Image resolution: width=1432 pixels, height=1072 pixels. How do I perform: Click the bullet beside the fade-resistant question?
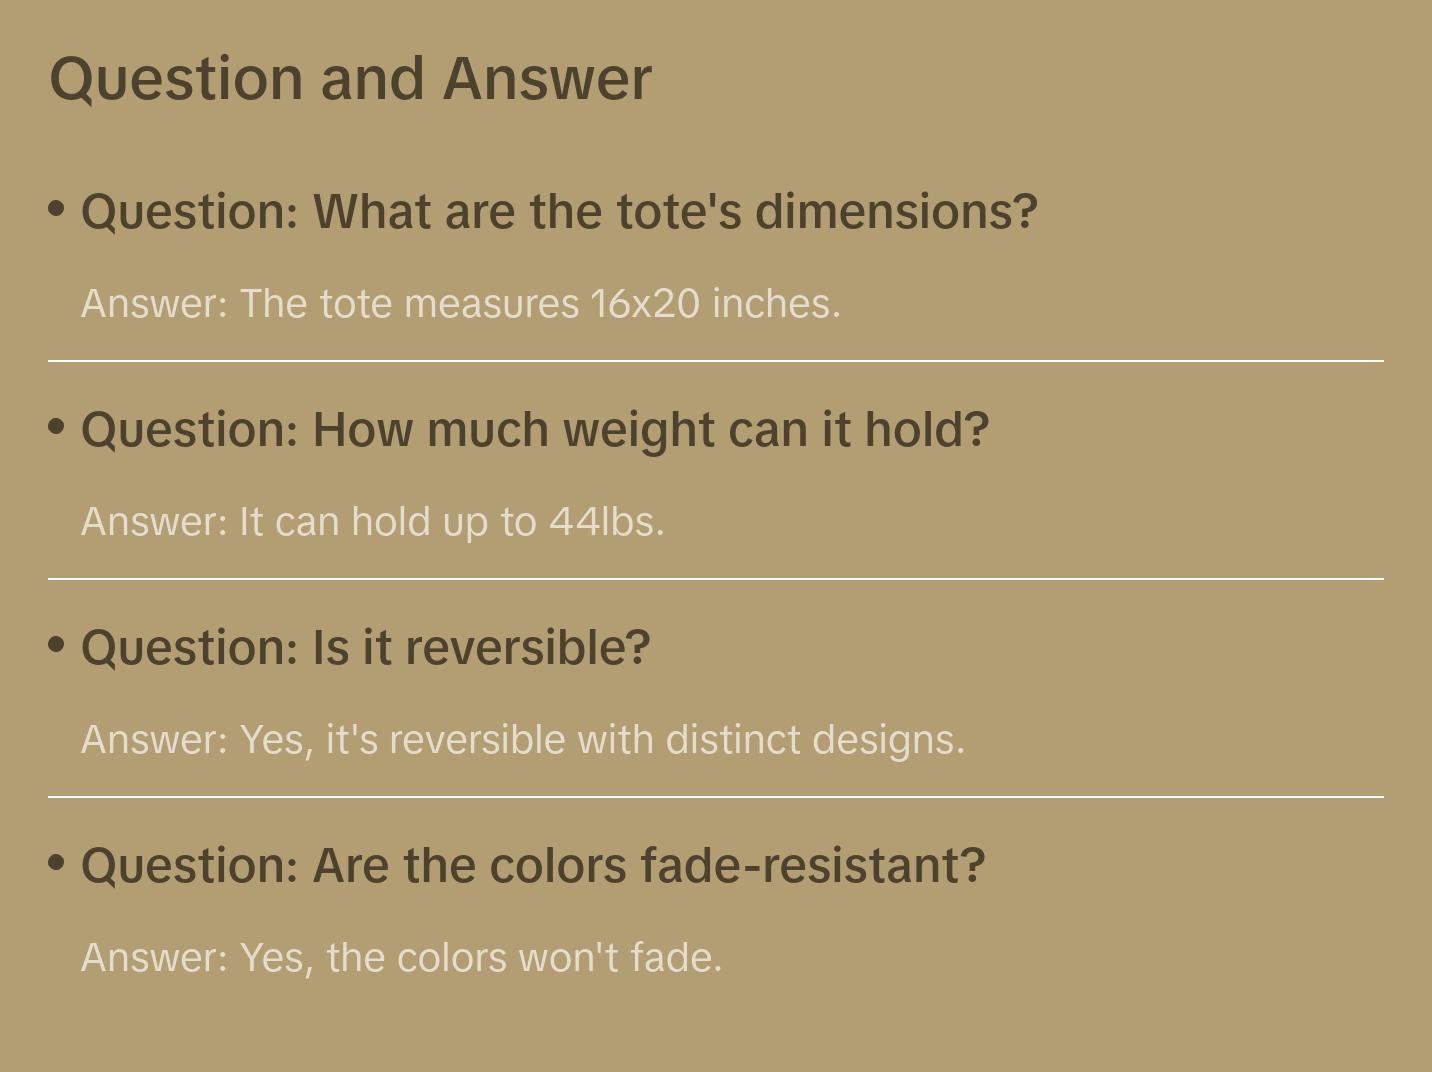[x=57, y=862]
